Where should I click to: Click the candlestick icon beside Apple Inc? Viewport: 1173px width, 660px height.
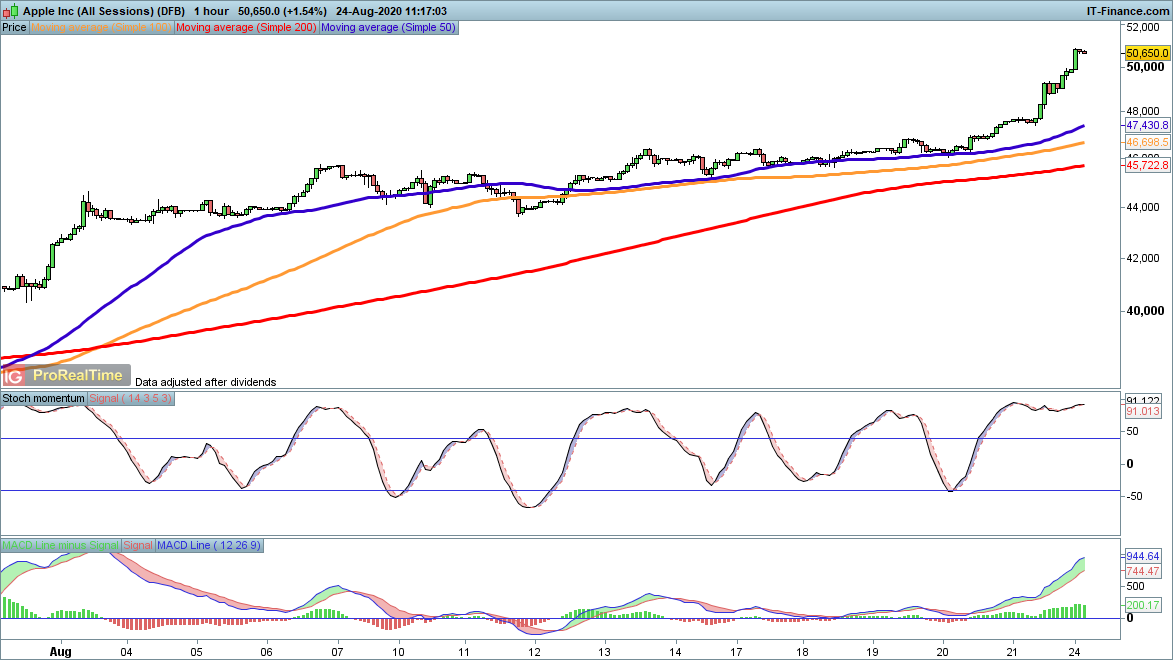coord(9,9)
